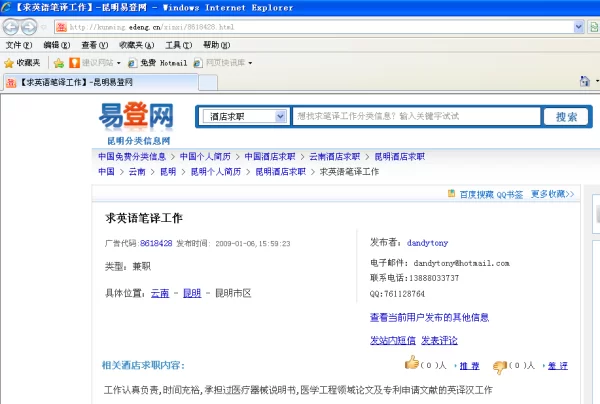Click the home icon on the command bar
The image size is (600, 404).
(583, 80)
